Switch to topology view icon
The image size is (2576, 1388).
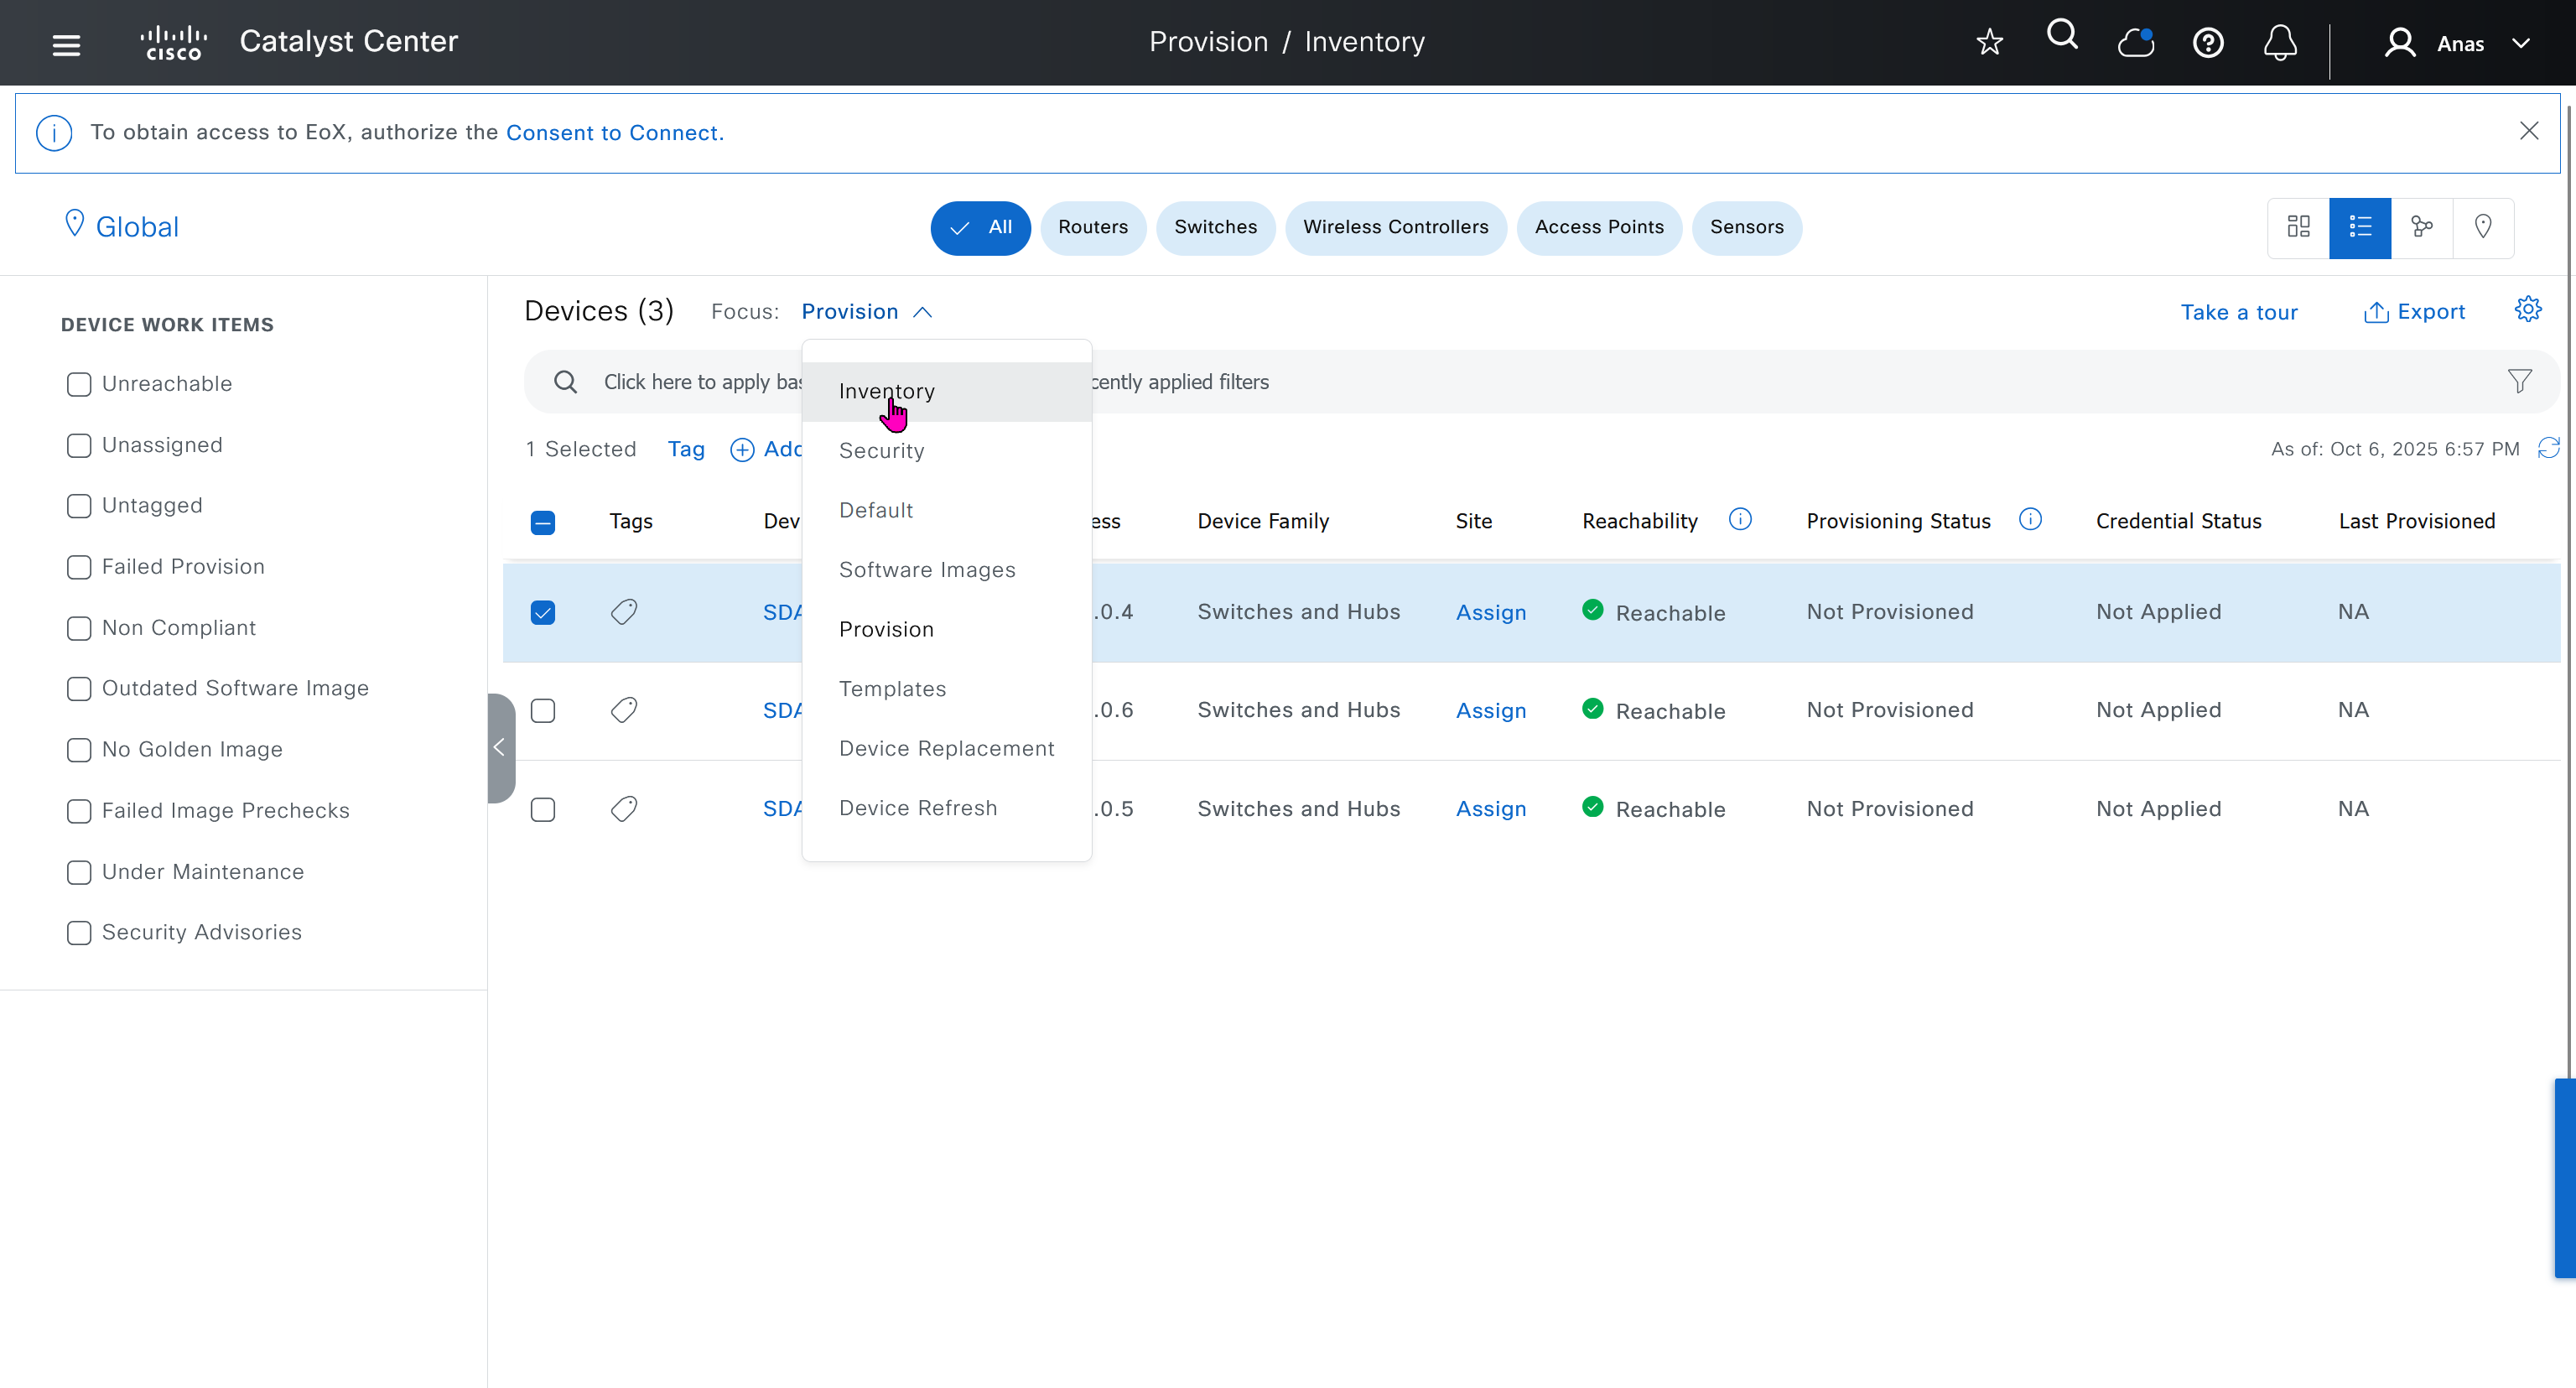tap(2421, 227)
